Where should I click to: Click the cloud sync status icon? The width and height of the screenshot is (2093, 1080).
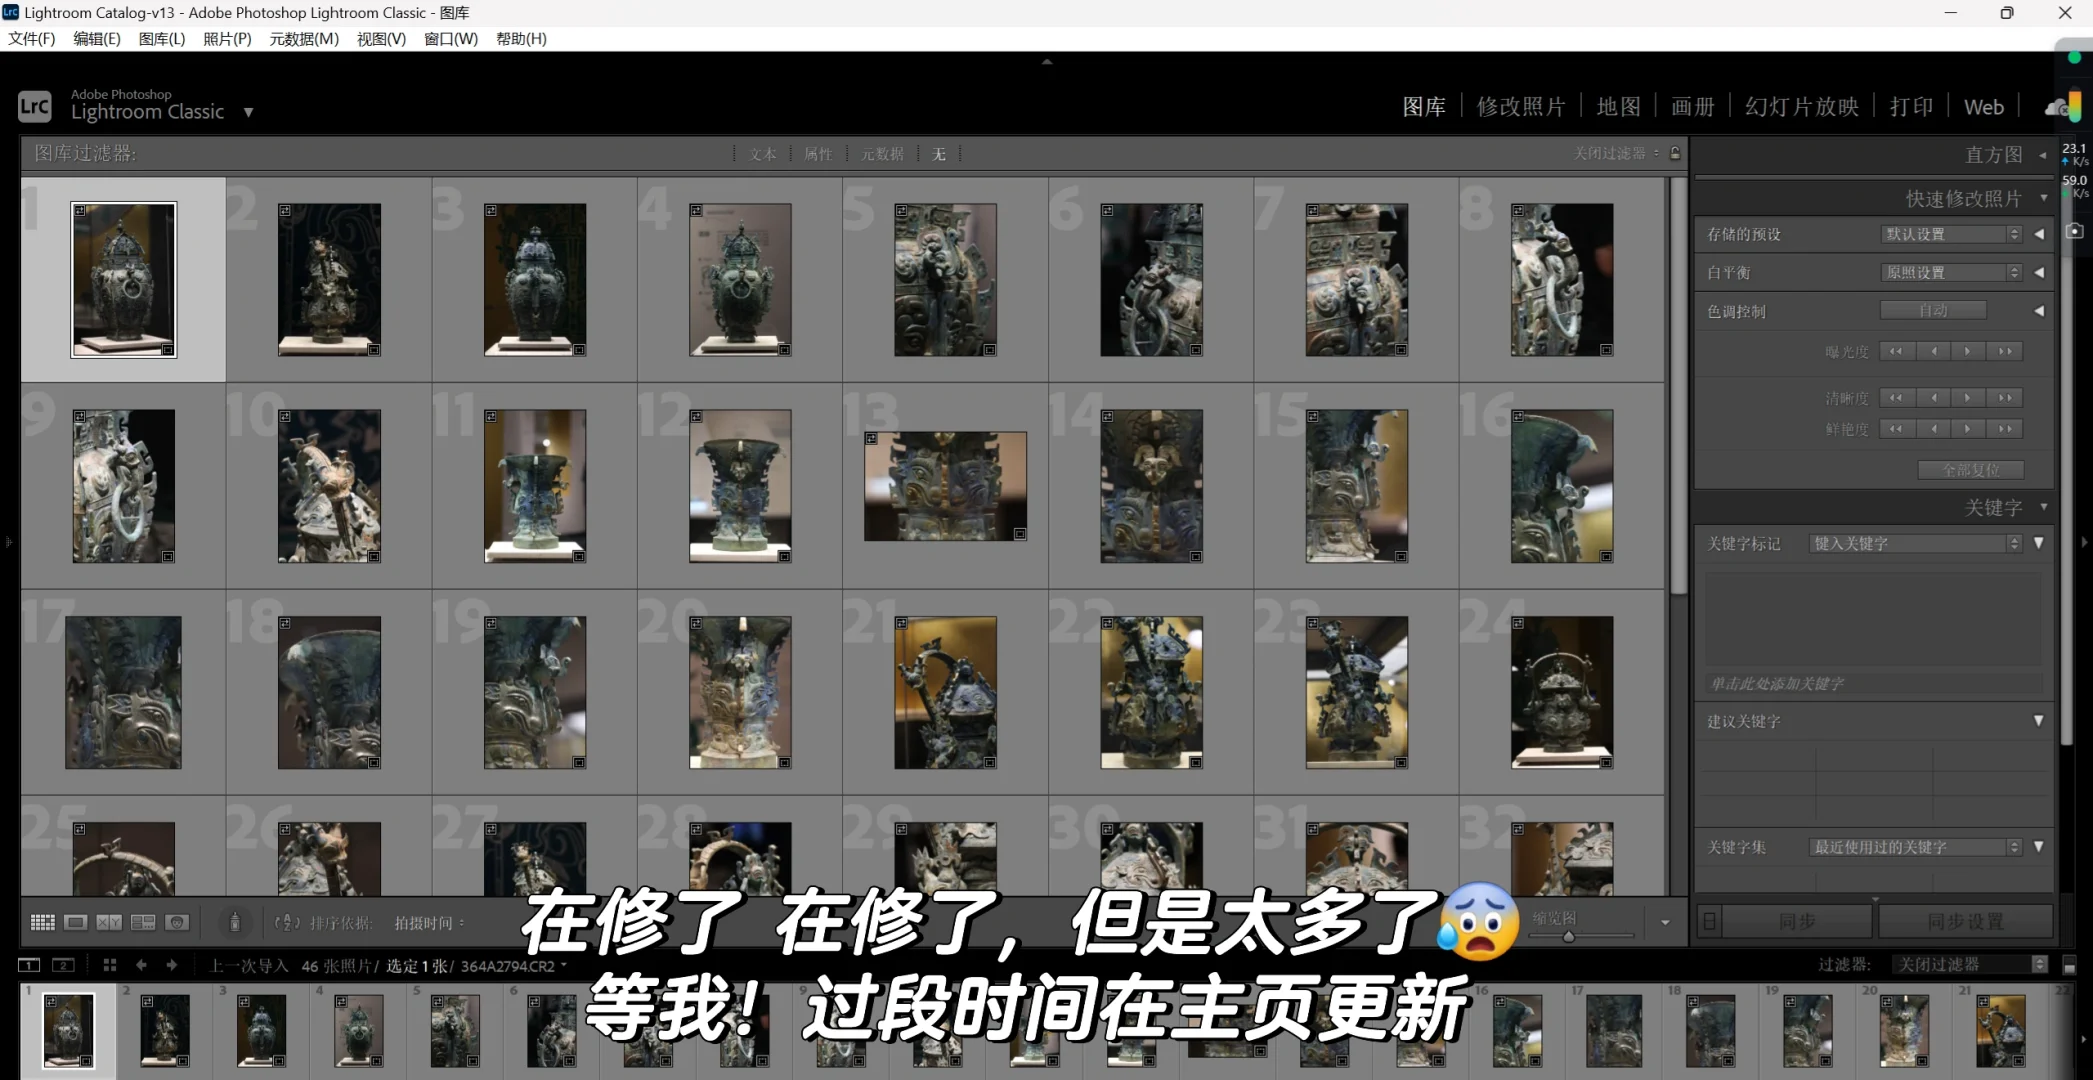tap(2056, 108)
